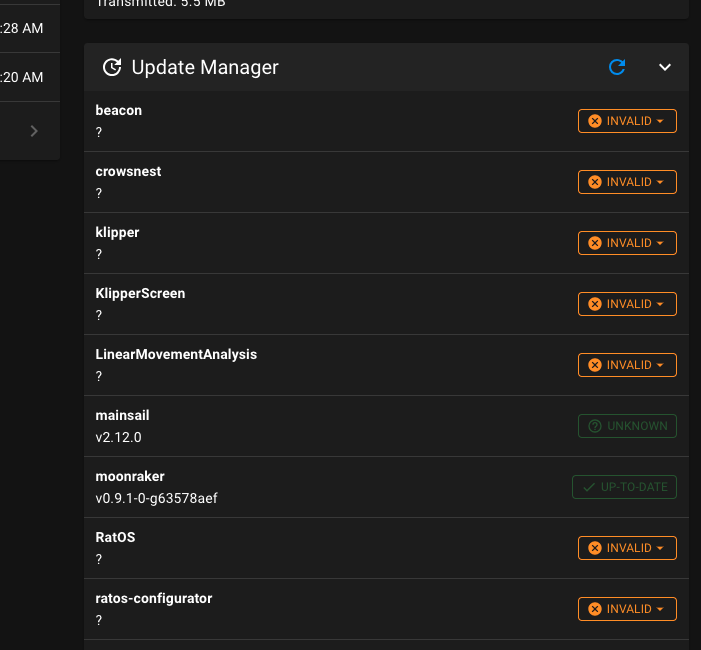701x650 pixels.
Task: Open the beacon INVALID dropdown
Action: point(627,121)
